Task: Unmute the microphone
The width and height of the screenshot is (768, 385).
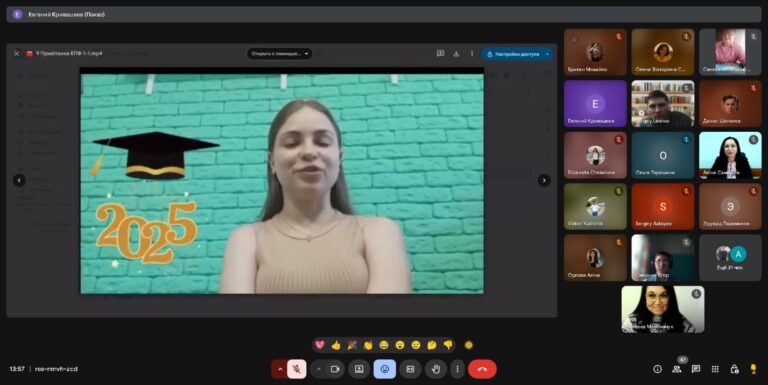Action: [297, 369]
